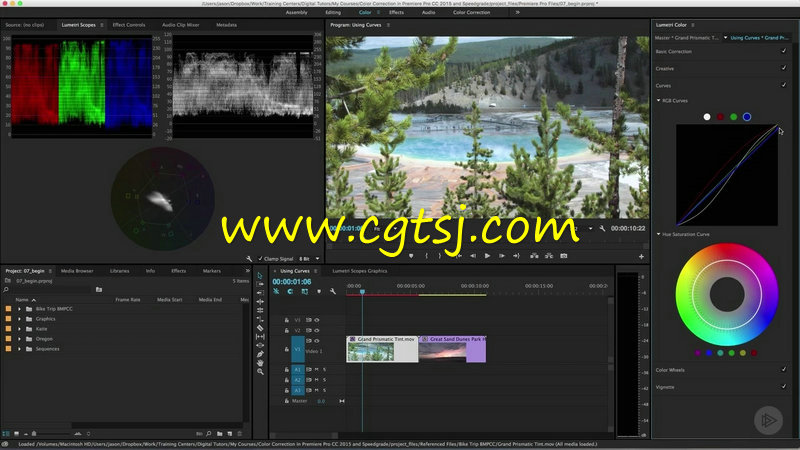The width and height of the screenshot is (800, 450).
Task: Toggle the Curves section checkbox
Action: (784, 85)
